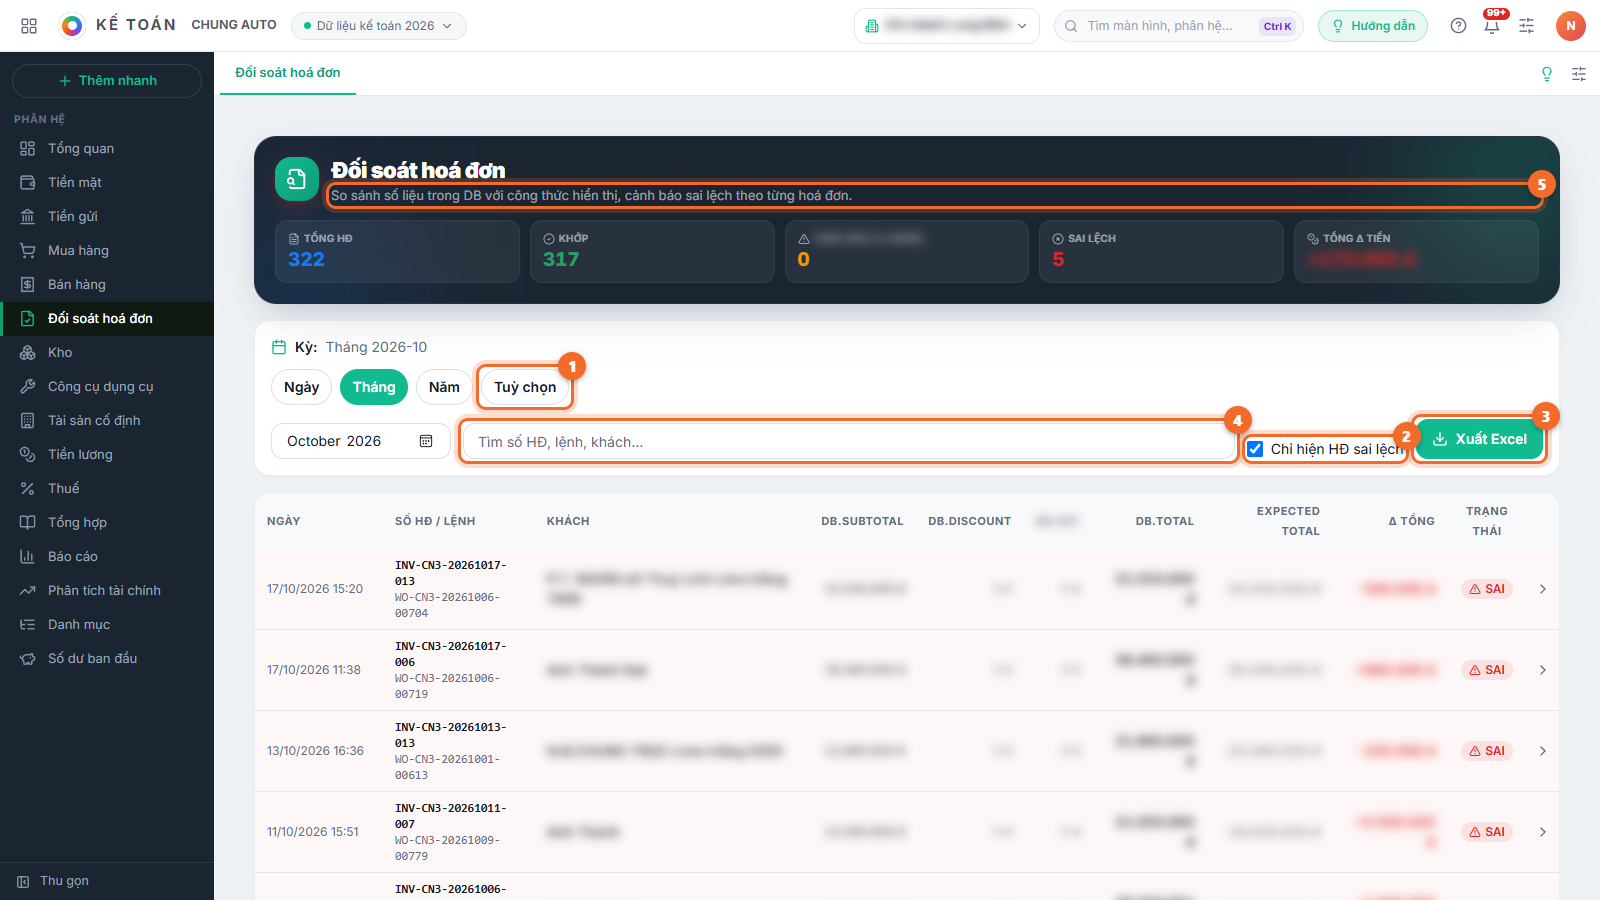This screenshot has width=1600, height=900.
Task: Select Mua hàng in sidebar
Action: [107, 250]
